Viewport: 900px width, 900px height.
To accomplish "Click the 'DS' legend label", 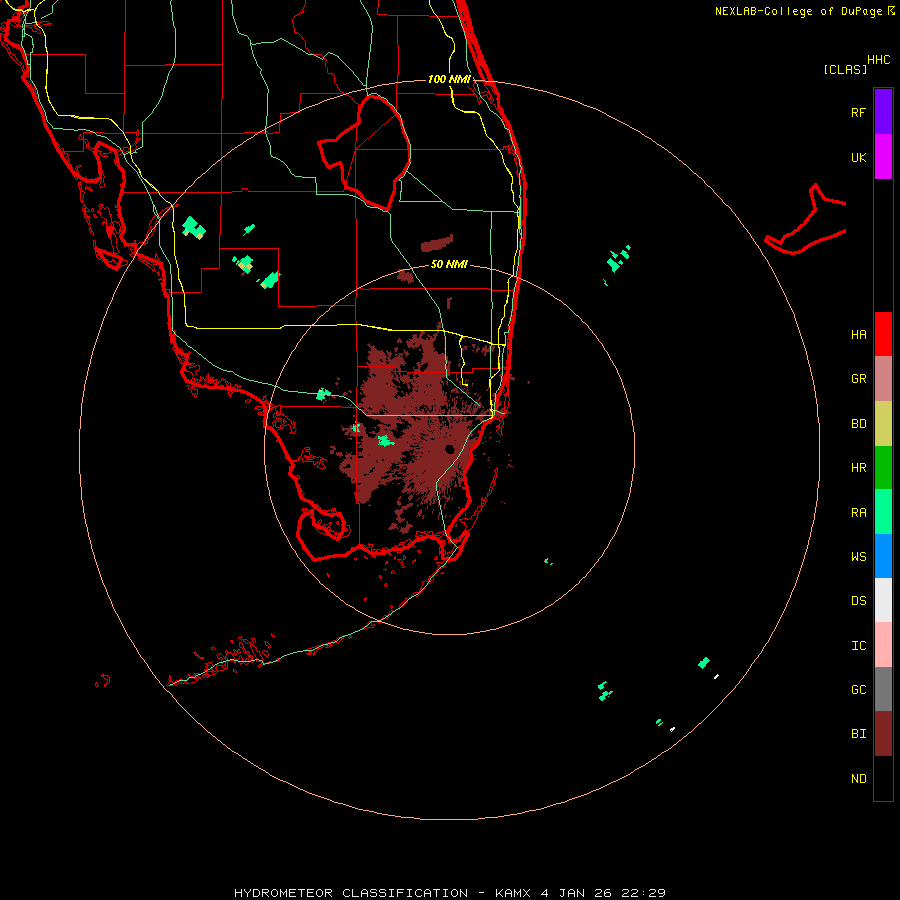I will (x=858, y=601).
